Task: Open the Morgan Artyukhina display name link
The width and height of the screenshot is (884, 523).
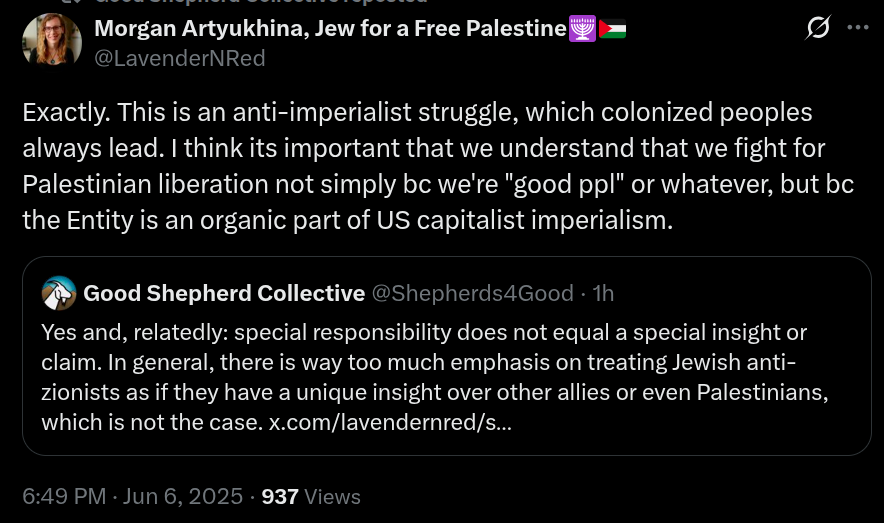Action: point(330,29)
